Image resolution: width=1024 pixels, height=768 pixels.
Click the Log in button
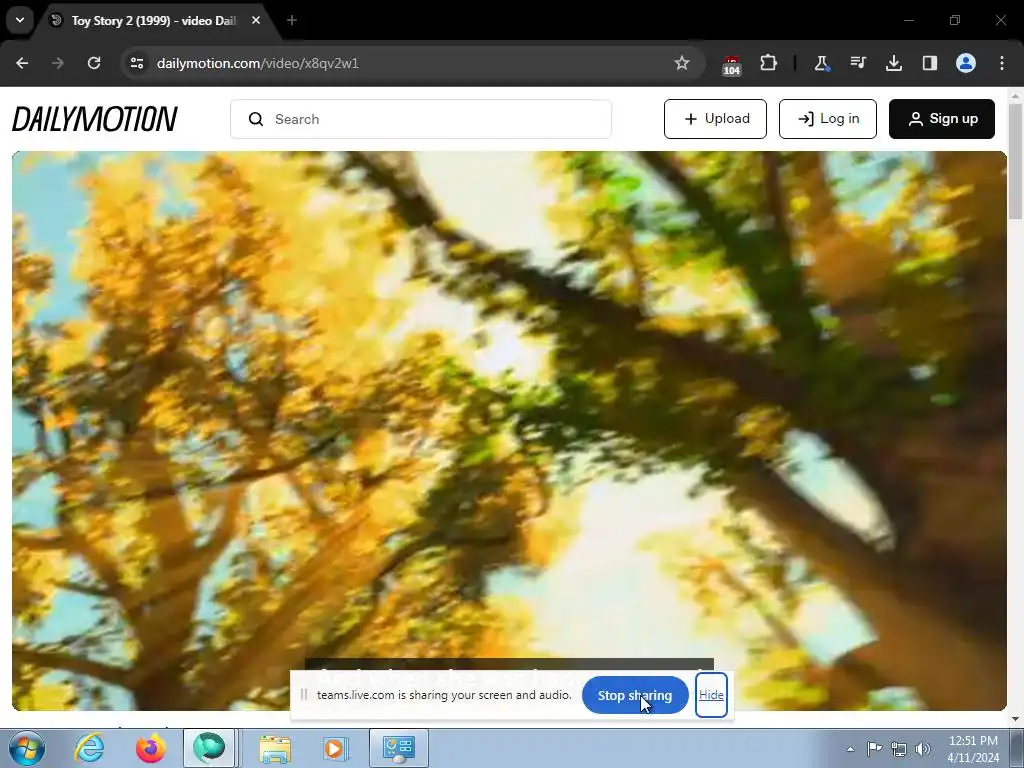[827, 119]
